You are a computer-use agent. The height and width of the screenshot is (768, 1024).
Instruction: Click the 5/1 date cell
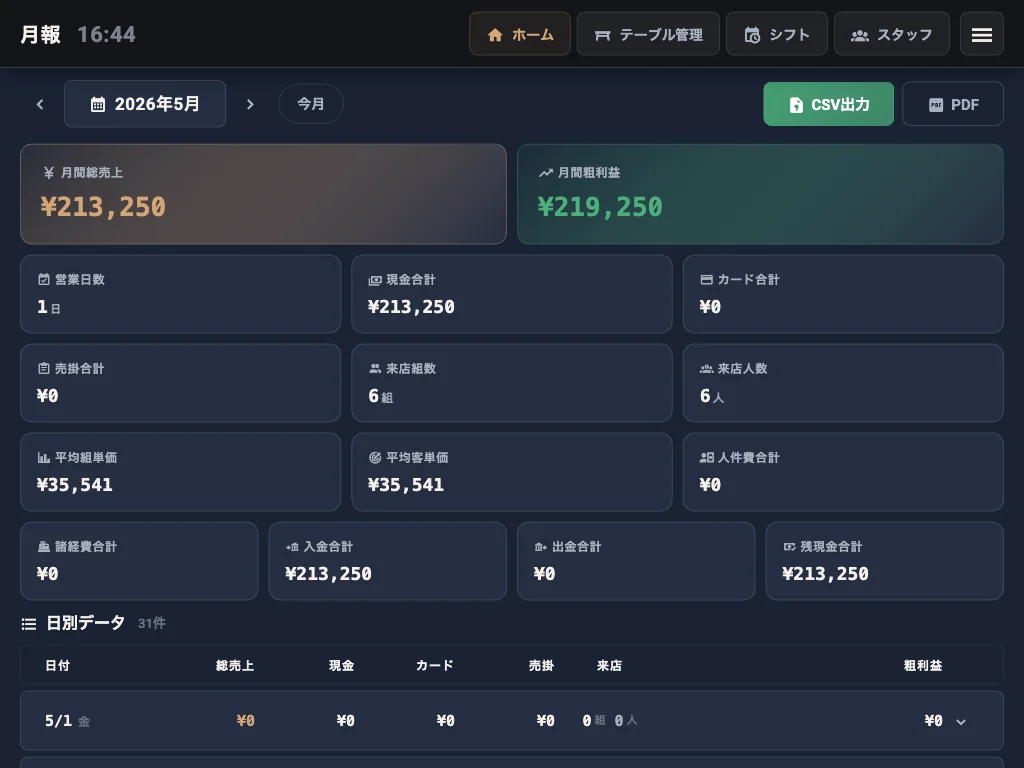pyautogui.click(x=67, y=721)
